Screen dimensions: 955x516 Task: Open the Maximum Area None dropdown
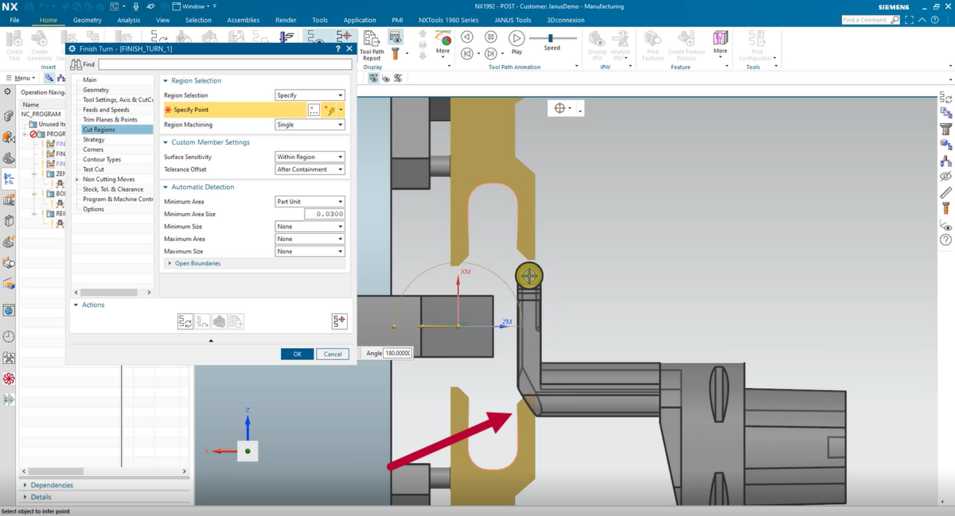[x=310, y=239]
